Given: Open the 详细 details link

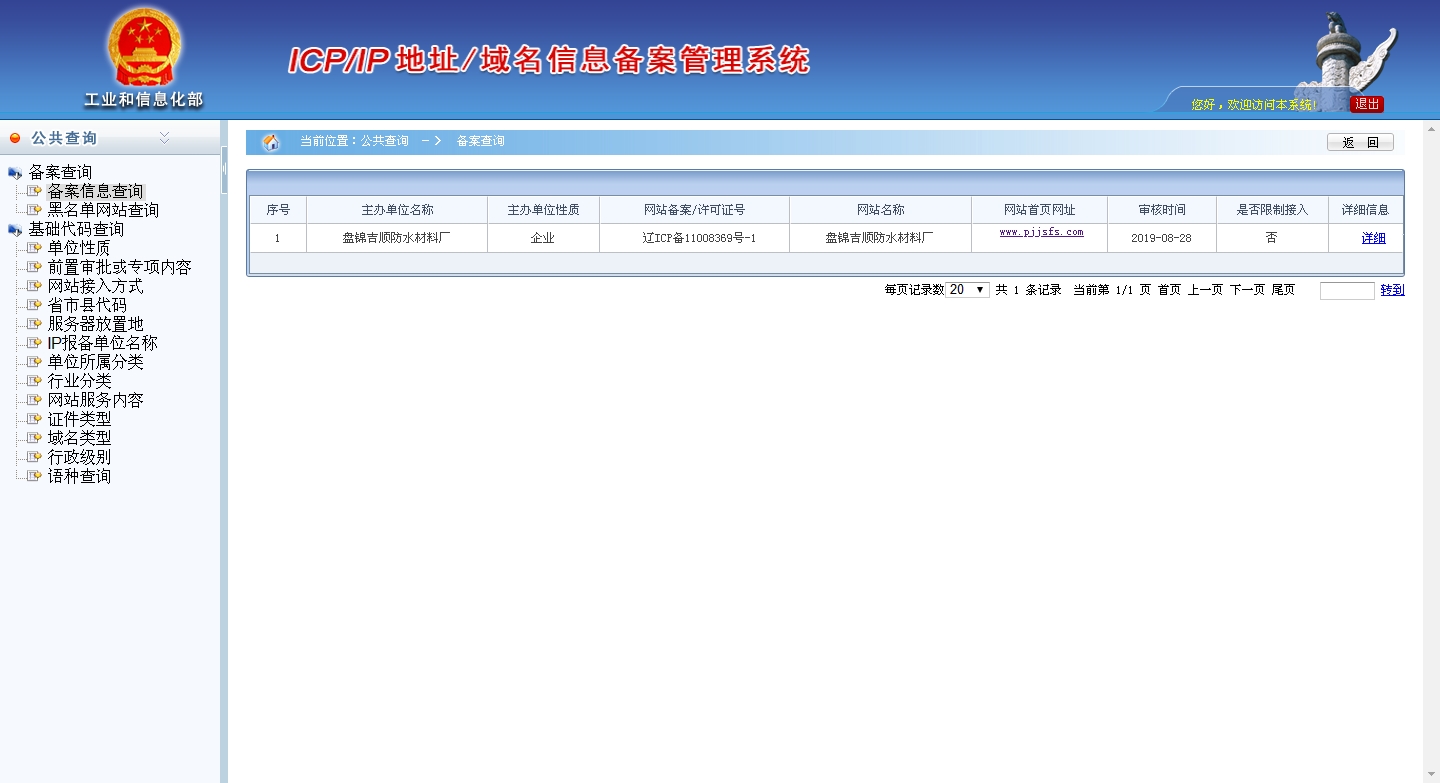Looking at the screenshot, I should click(x=1373, y=238).
